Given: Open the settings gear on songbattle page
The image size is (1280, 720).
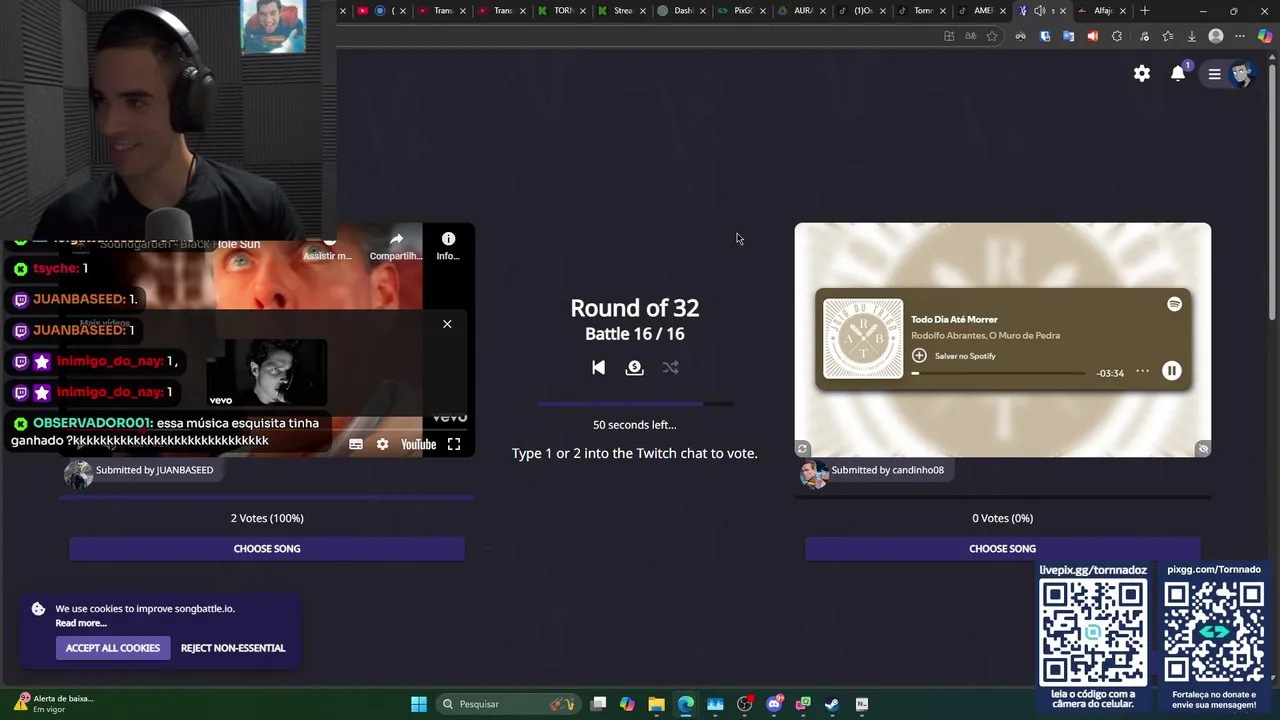Looking at the screenshot, I should pyautogui.click(x=1141, y=73).
